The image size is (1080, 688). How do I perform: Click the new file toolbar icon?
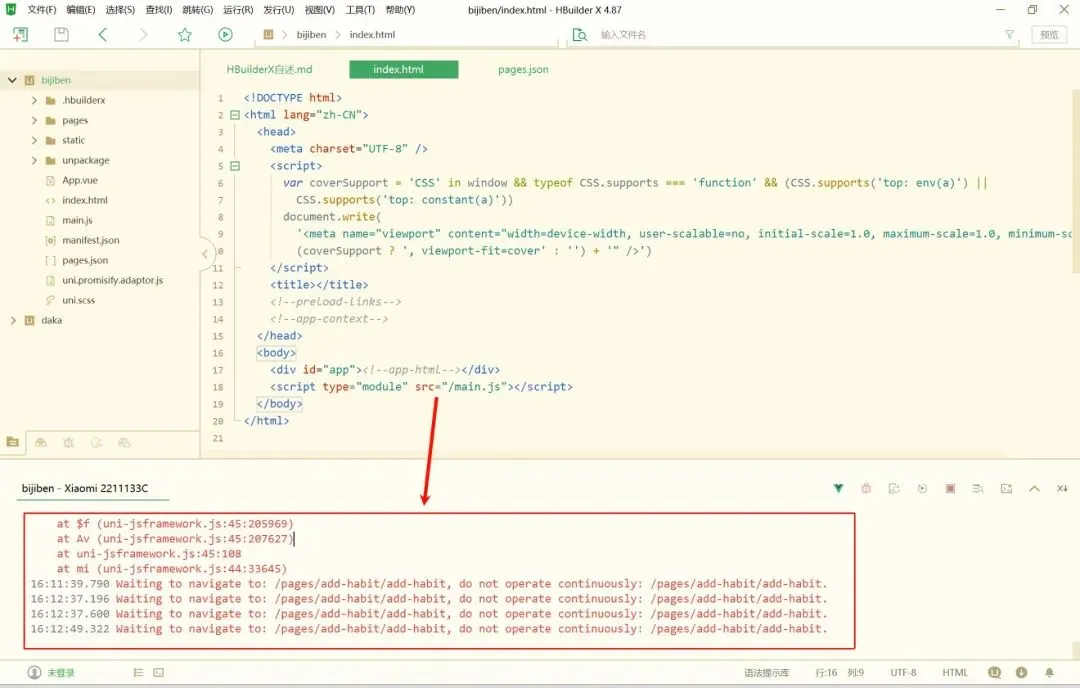[x=20, y=34]
